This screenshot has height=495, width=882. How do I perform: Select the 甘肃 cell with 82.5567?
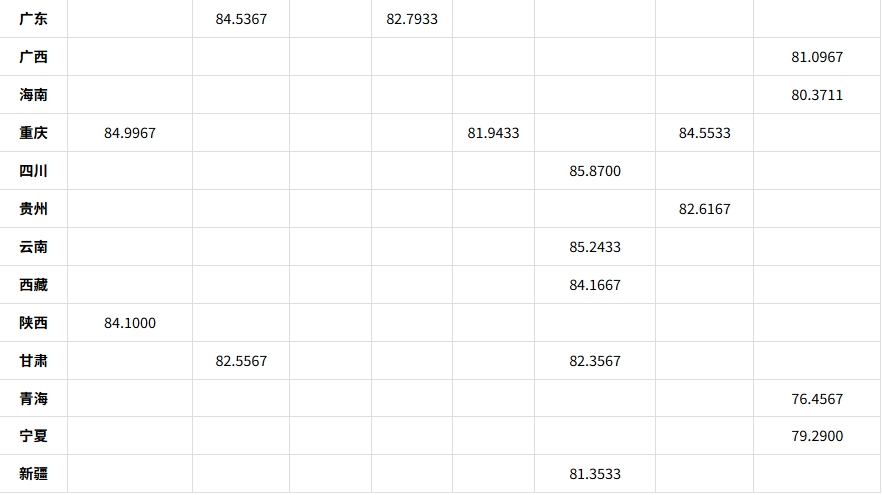point(241,361)
